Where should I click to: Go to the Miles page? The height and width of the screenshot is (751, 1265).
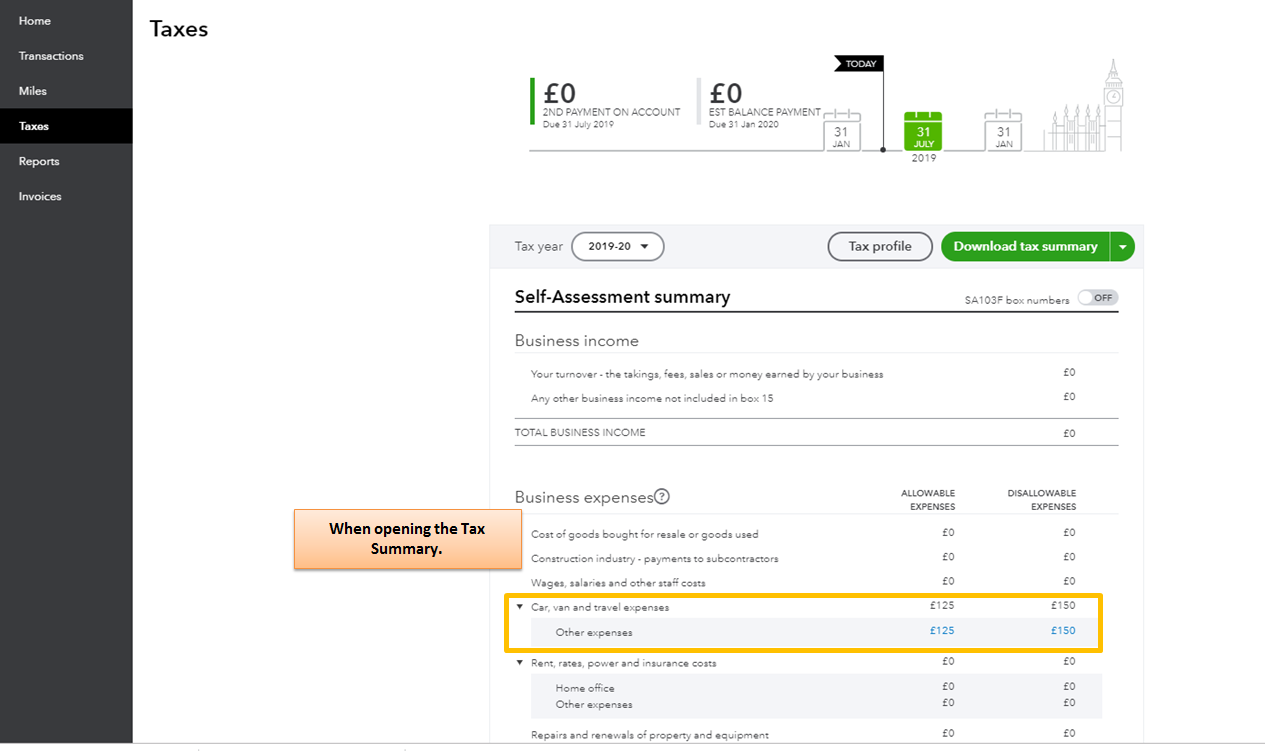pyautogui.click(x=32, y=90)
